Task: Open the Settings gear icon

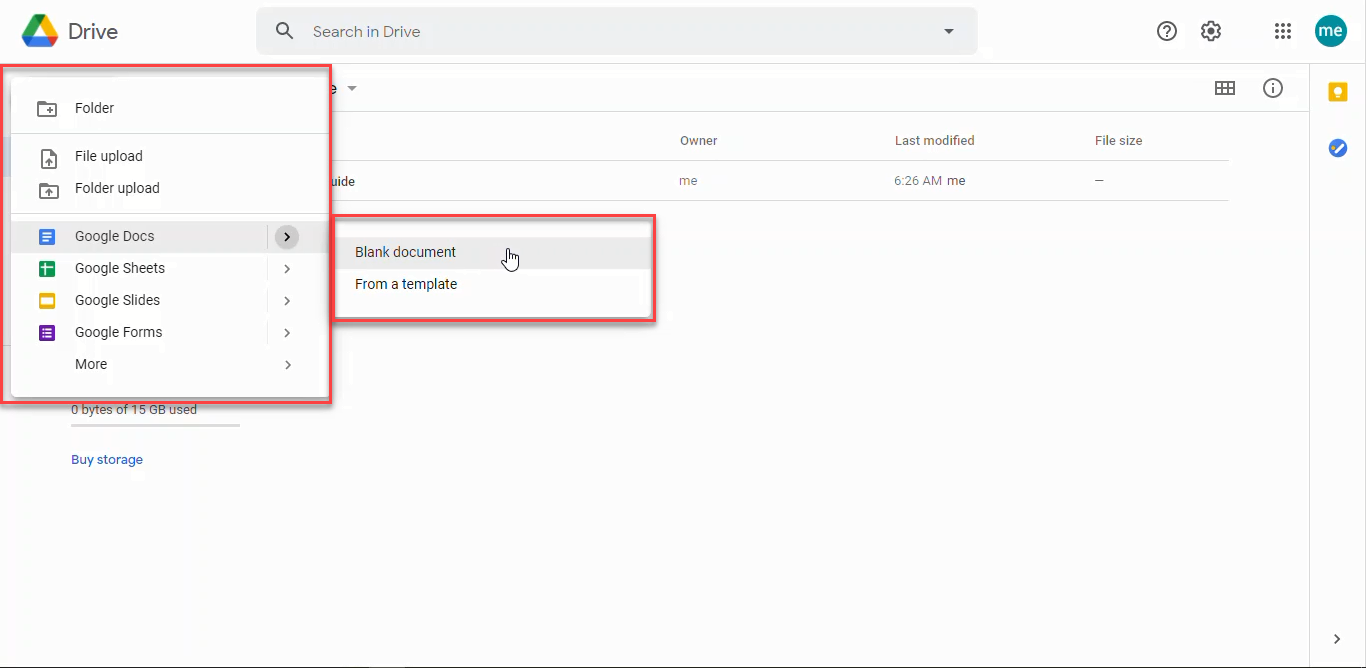Action: coord(1211,31)
